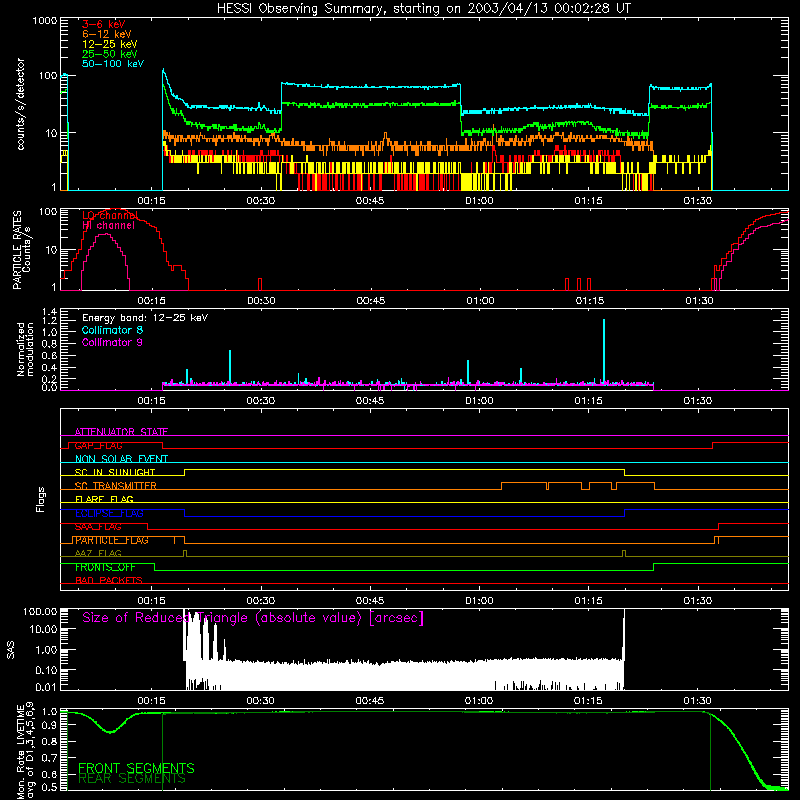Select the 6-12 keV legend label

(107, 34)
